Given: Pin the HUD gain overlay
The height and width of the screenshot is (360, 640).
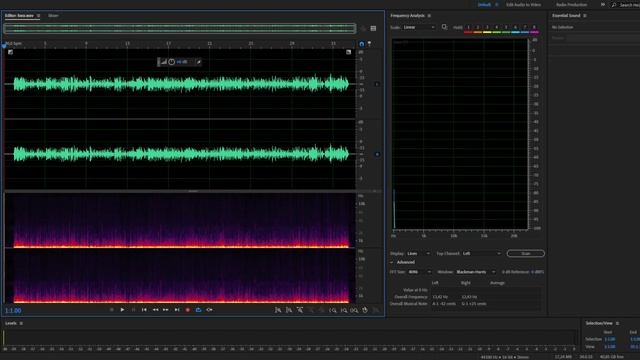Looking at the screenshot, I should tap(198, 62).
